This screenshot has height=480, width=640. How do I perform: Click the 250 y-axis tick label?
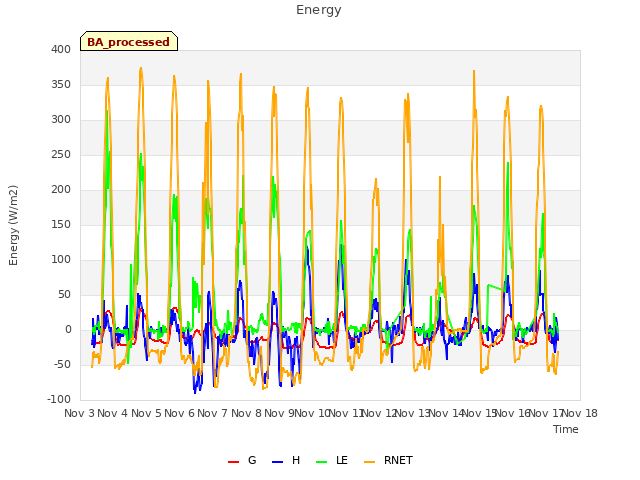point(61,155)
